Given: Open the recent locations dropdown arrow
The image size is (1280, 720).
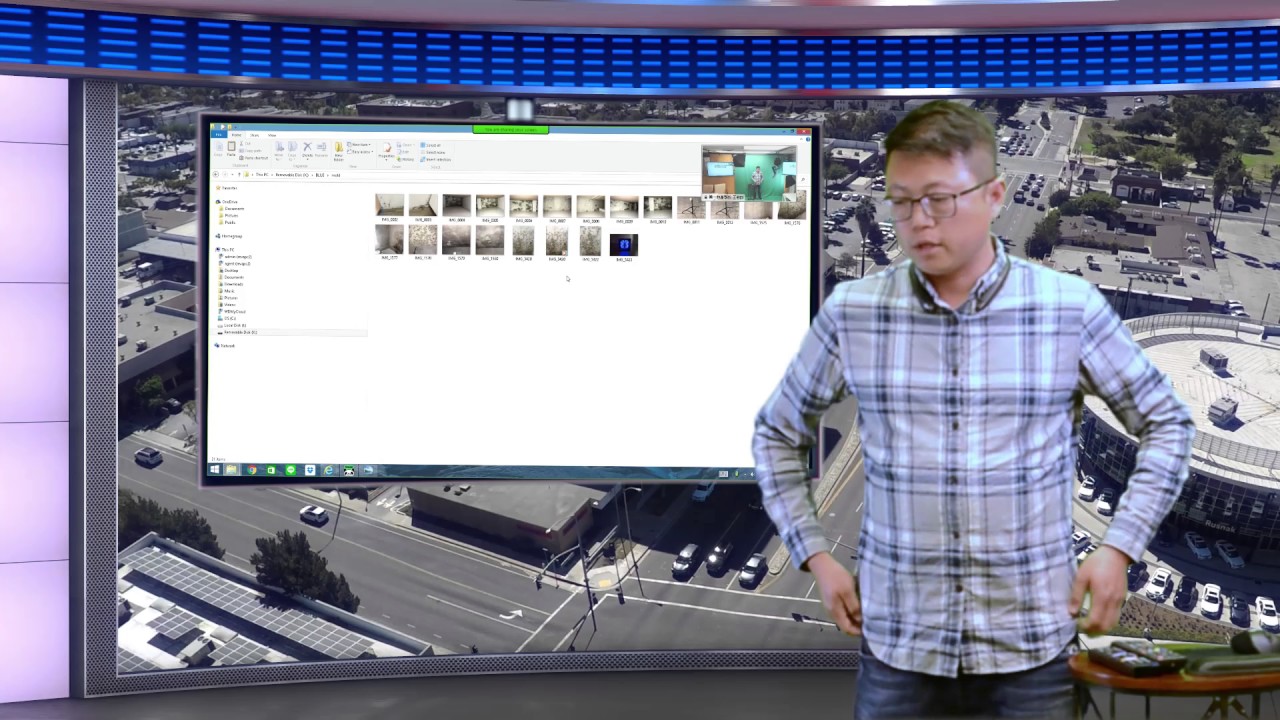Looking at the screenshot, I should click(232, 174).
